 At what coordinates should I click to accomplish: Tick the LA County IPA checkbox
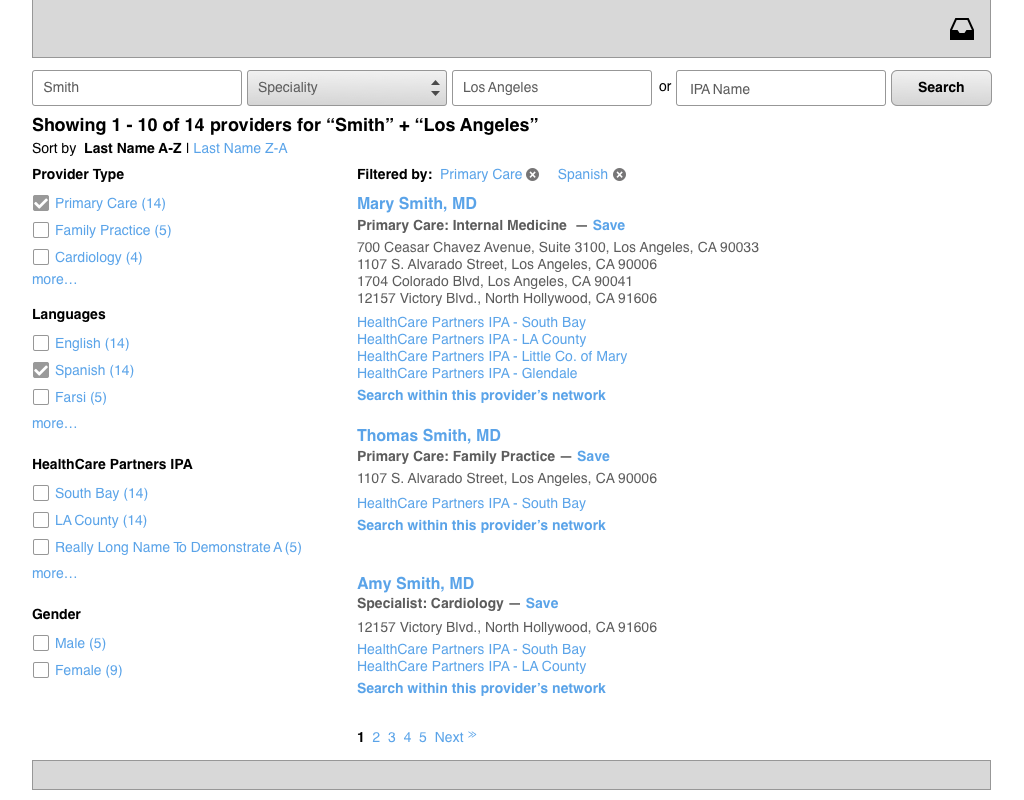coord(41,520)
